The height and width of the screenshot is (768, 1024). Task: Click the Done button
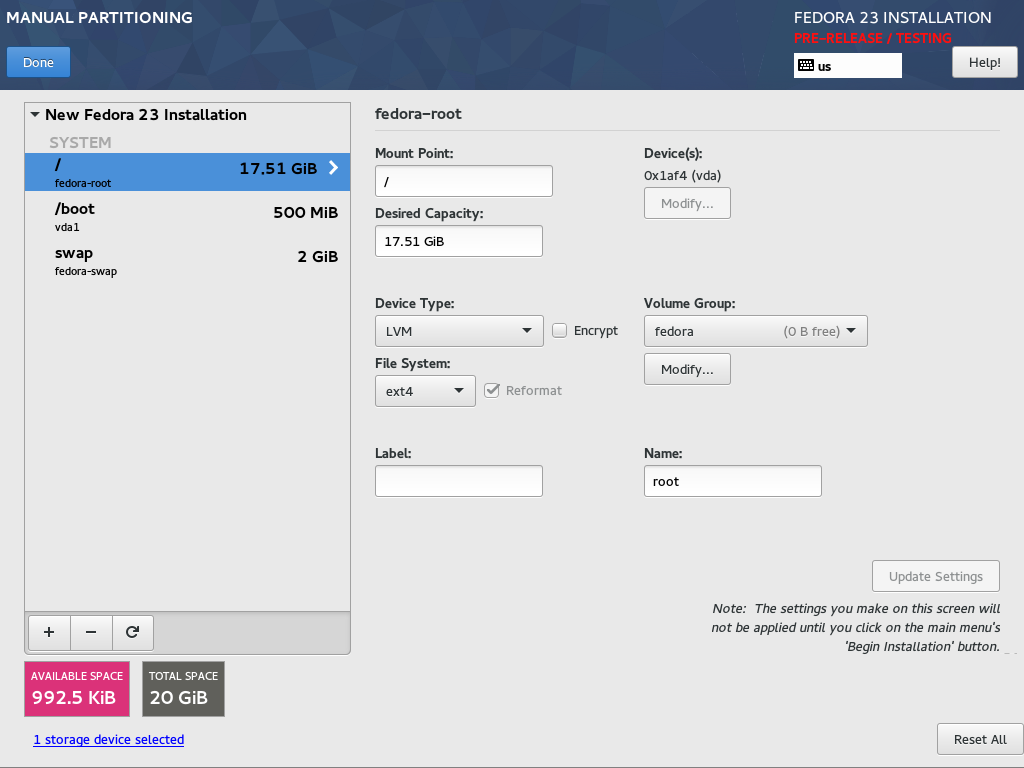[39, 63]
